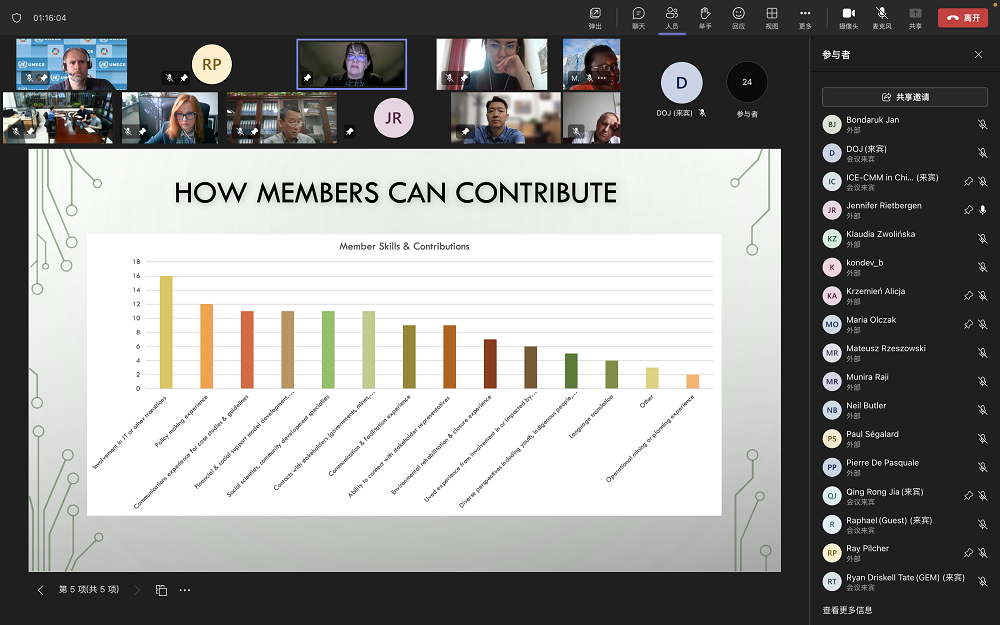Click the pop out (弹出) icon
Viewport: 1000px width, 625px height.
point(595,17)
